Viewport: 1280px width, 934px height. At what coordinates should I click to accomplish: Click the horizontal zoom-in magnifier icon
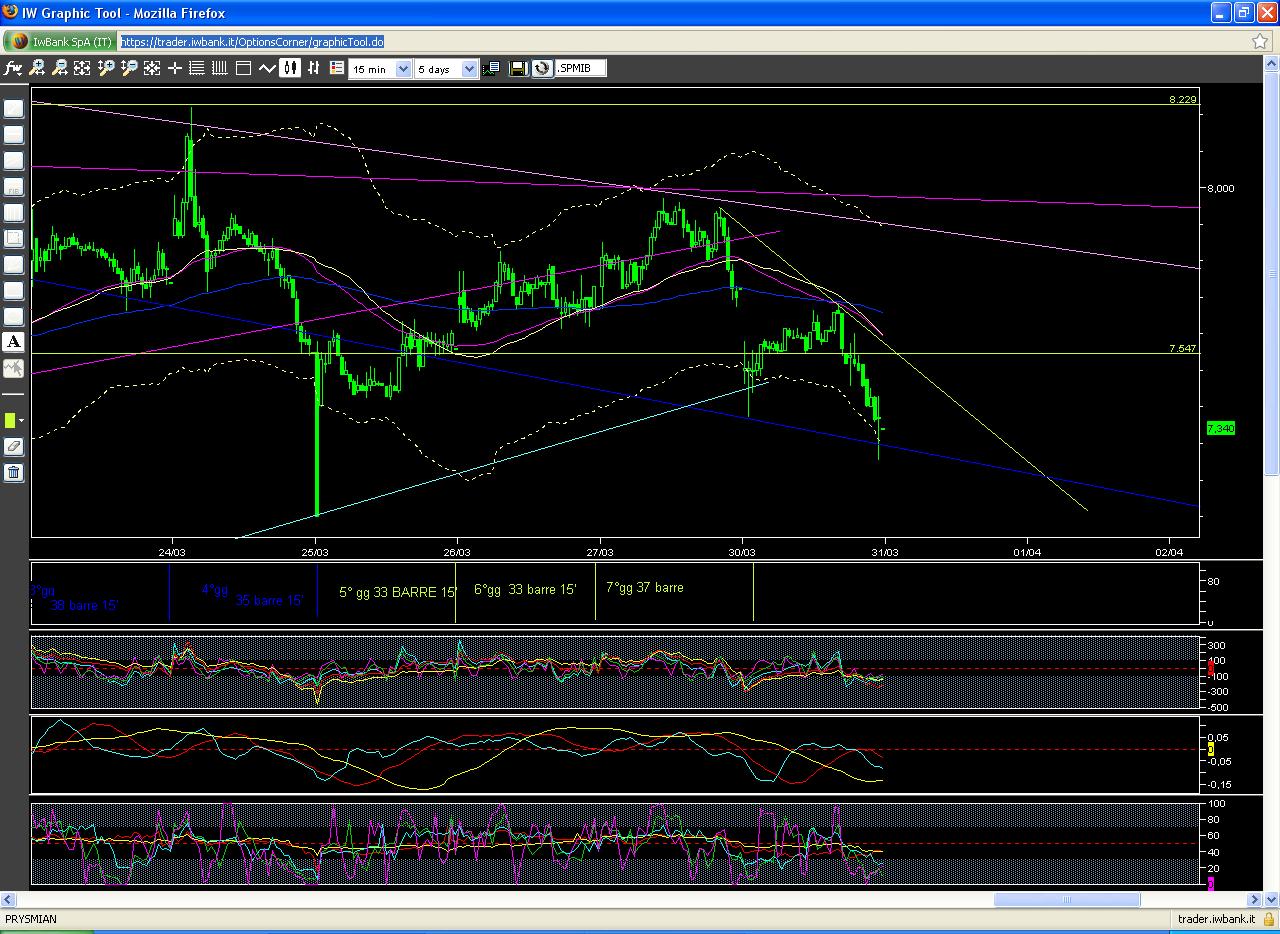click(37, 68)
